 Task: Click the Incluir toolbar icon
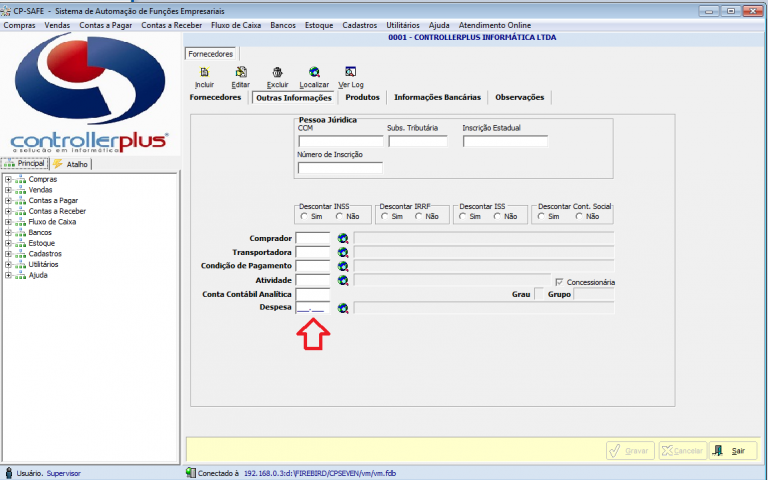click(x=205, y=72)
